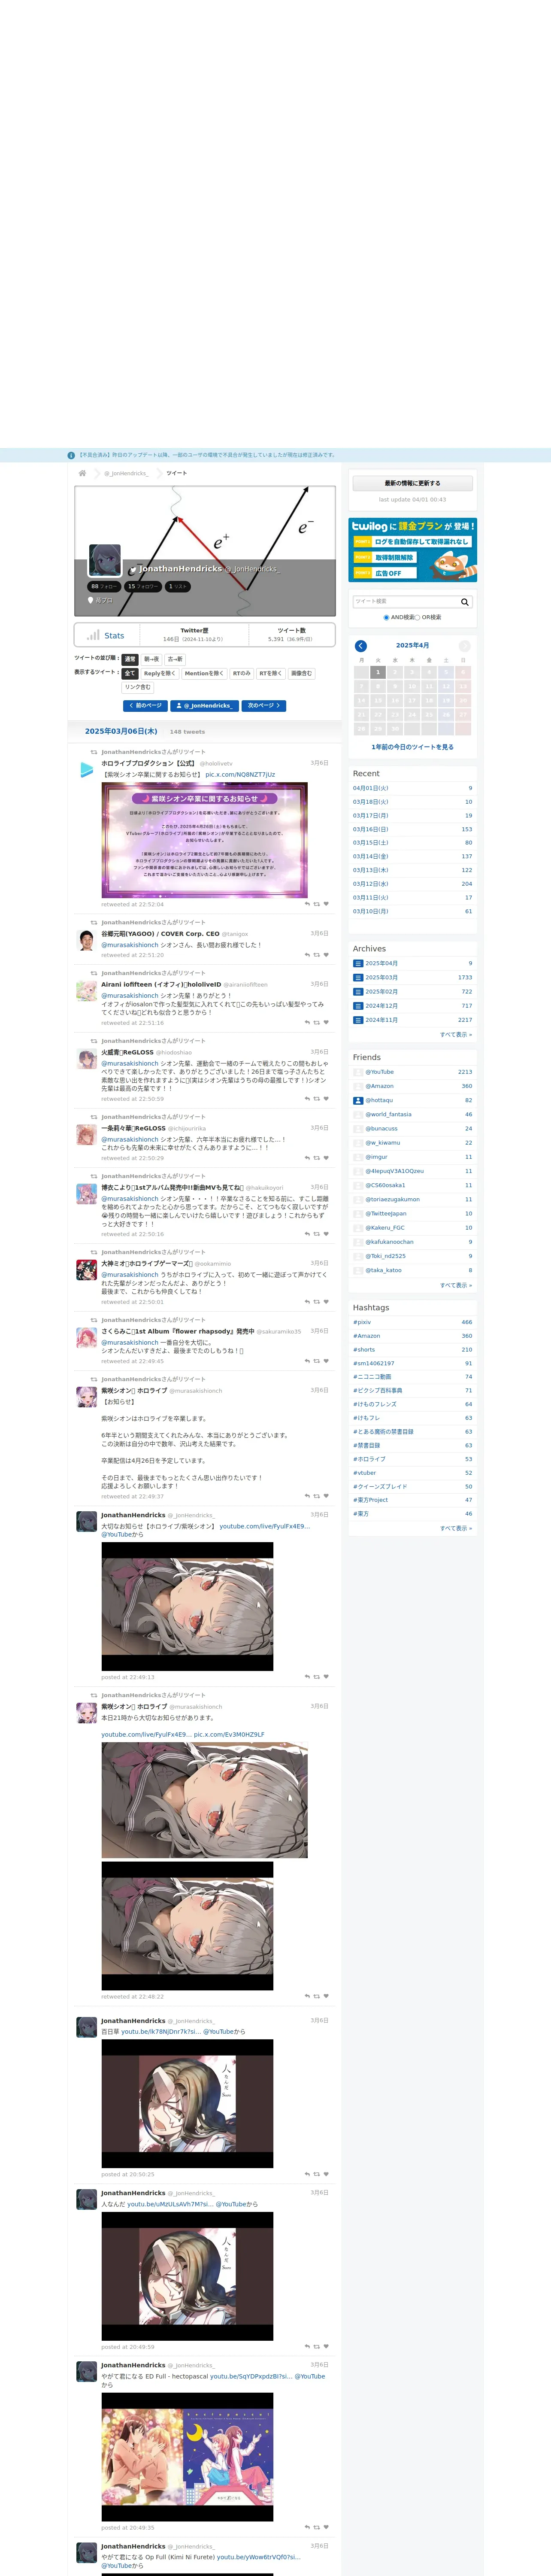Image resolution: width=551 pixels, height=2576 pixels.
Task: Show 全て tweets filter
Action: coord(130,673)
